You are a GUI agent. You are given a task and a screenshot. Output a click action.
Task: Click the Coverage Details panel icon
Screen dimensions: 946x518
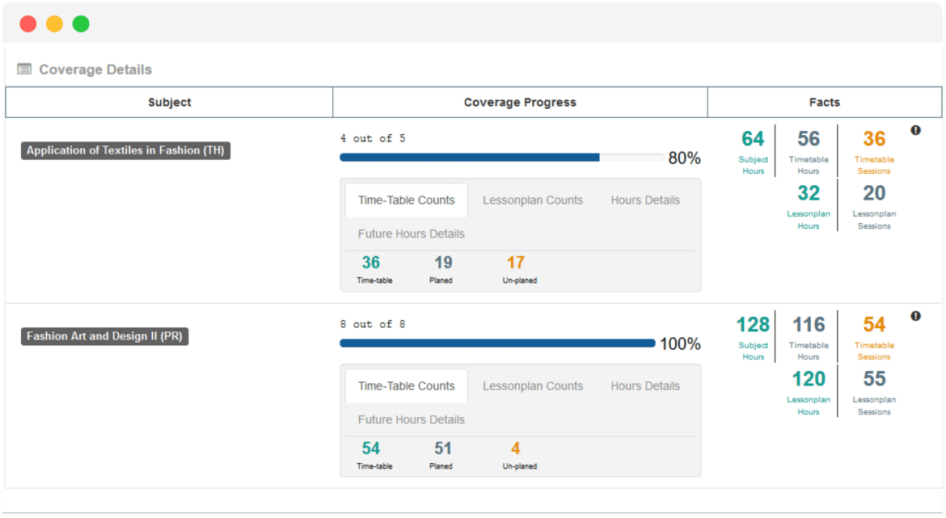[24, 69]
